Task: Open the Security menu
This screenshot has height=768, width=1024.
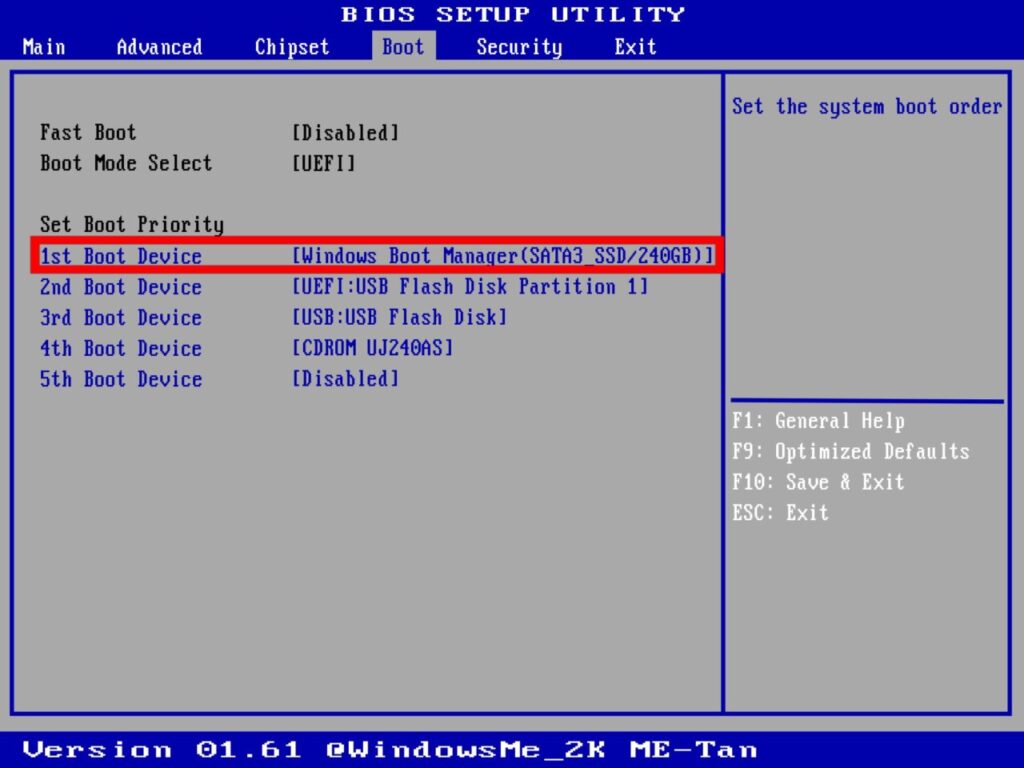Action: [519, 46]
